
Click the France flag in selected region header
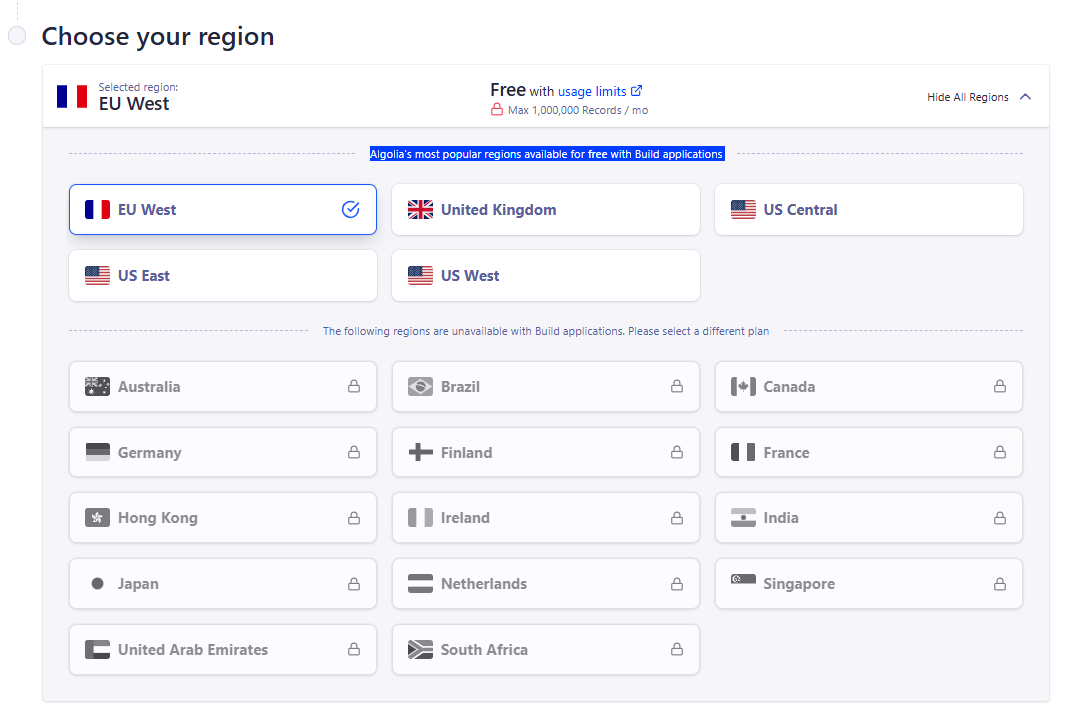(x=72, y=96)
